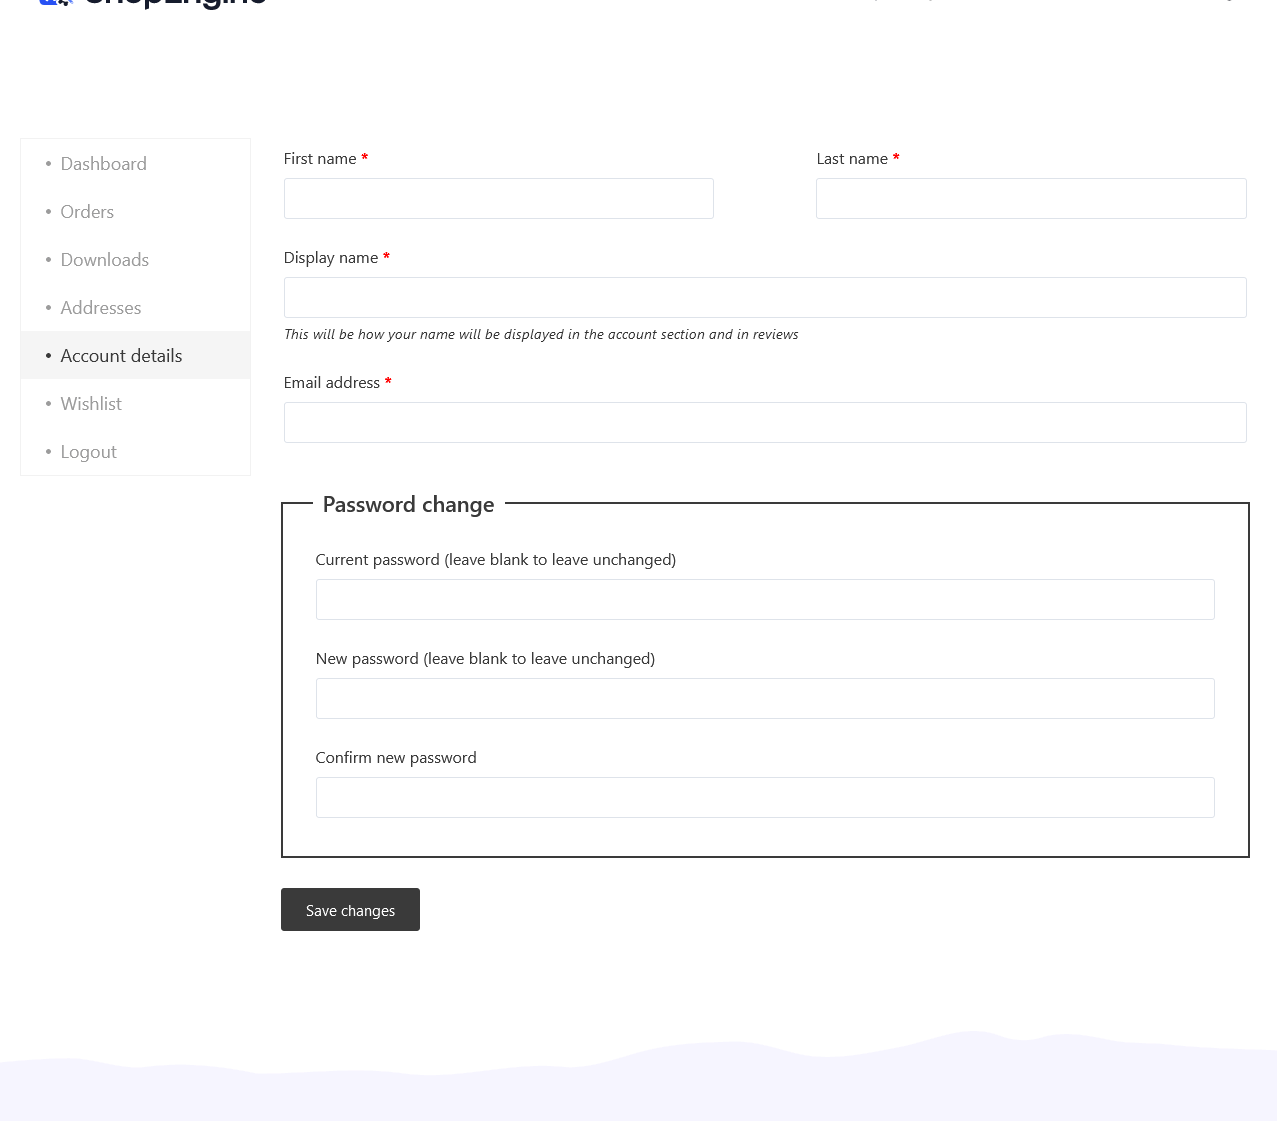1277x1121 pixels.
Task: Focus the Current password field
Action: click(765, 600)
